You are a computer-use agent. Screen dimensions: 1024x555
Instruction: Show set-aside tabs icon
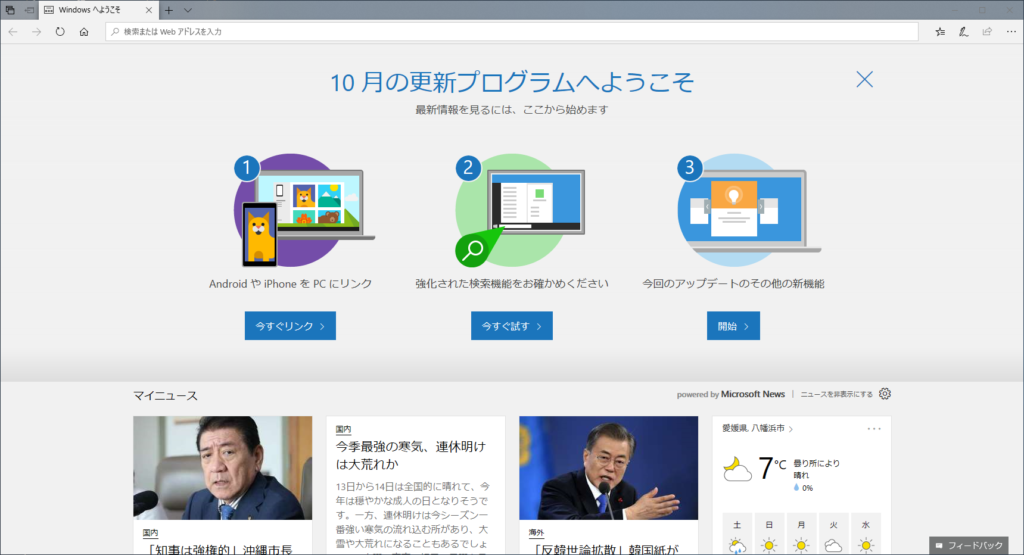pyautogui.click(x=10, y=10)
